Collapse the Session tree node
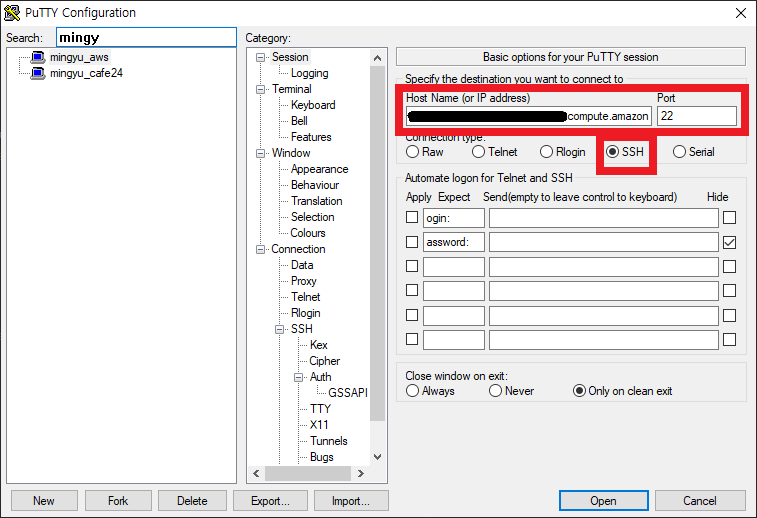 pos(260,57)
